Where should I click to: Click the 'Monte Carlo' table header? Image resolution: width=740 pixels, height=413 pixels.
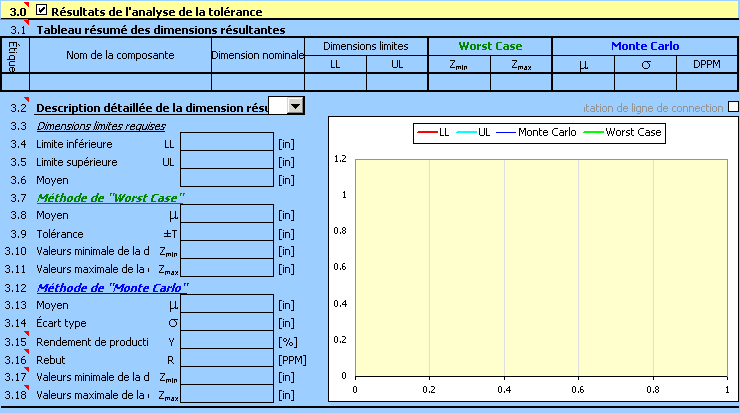click(x=645, y=46)
